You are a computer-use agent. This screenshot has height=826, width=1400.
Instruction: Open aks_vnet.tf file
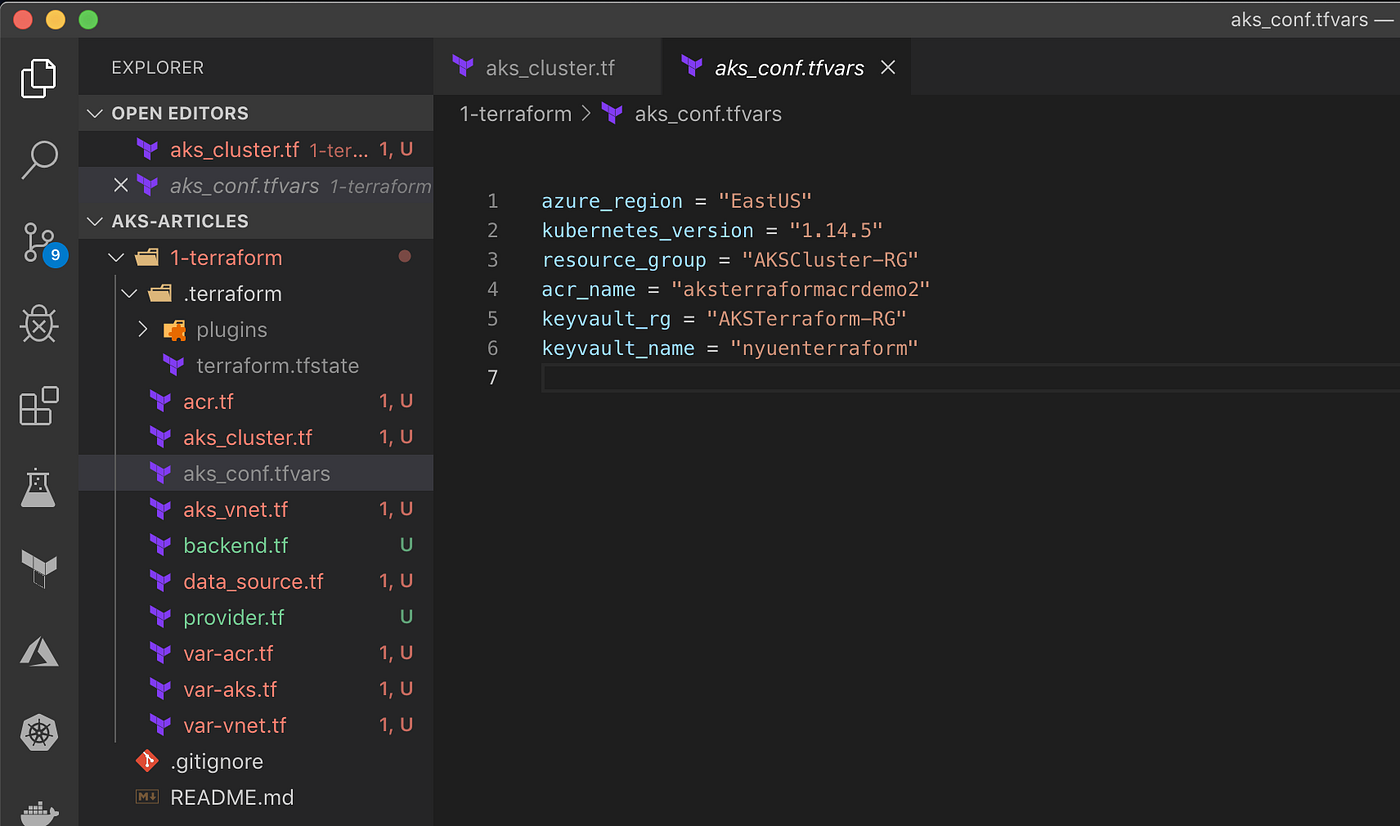click(256, 509)
